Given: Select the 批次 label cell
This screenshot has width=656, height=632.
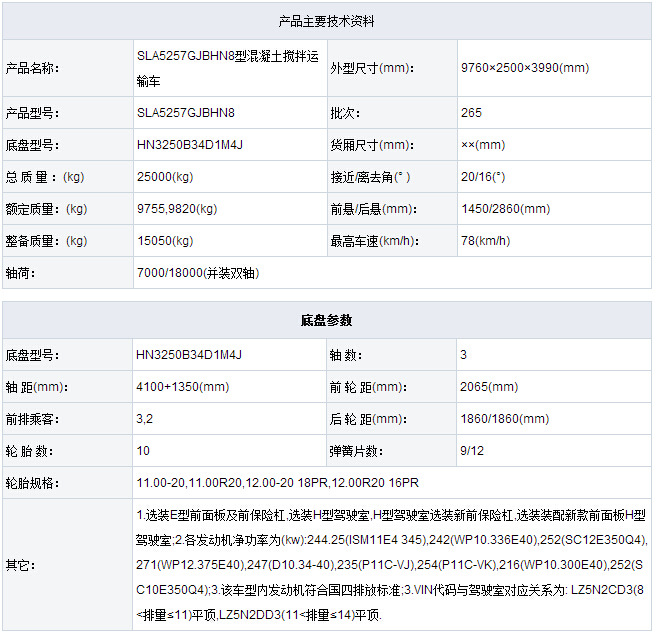Looking at the screenshot, I should pyautogui.click(x=345, y=113).
